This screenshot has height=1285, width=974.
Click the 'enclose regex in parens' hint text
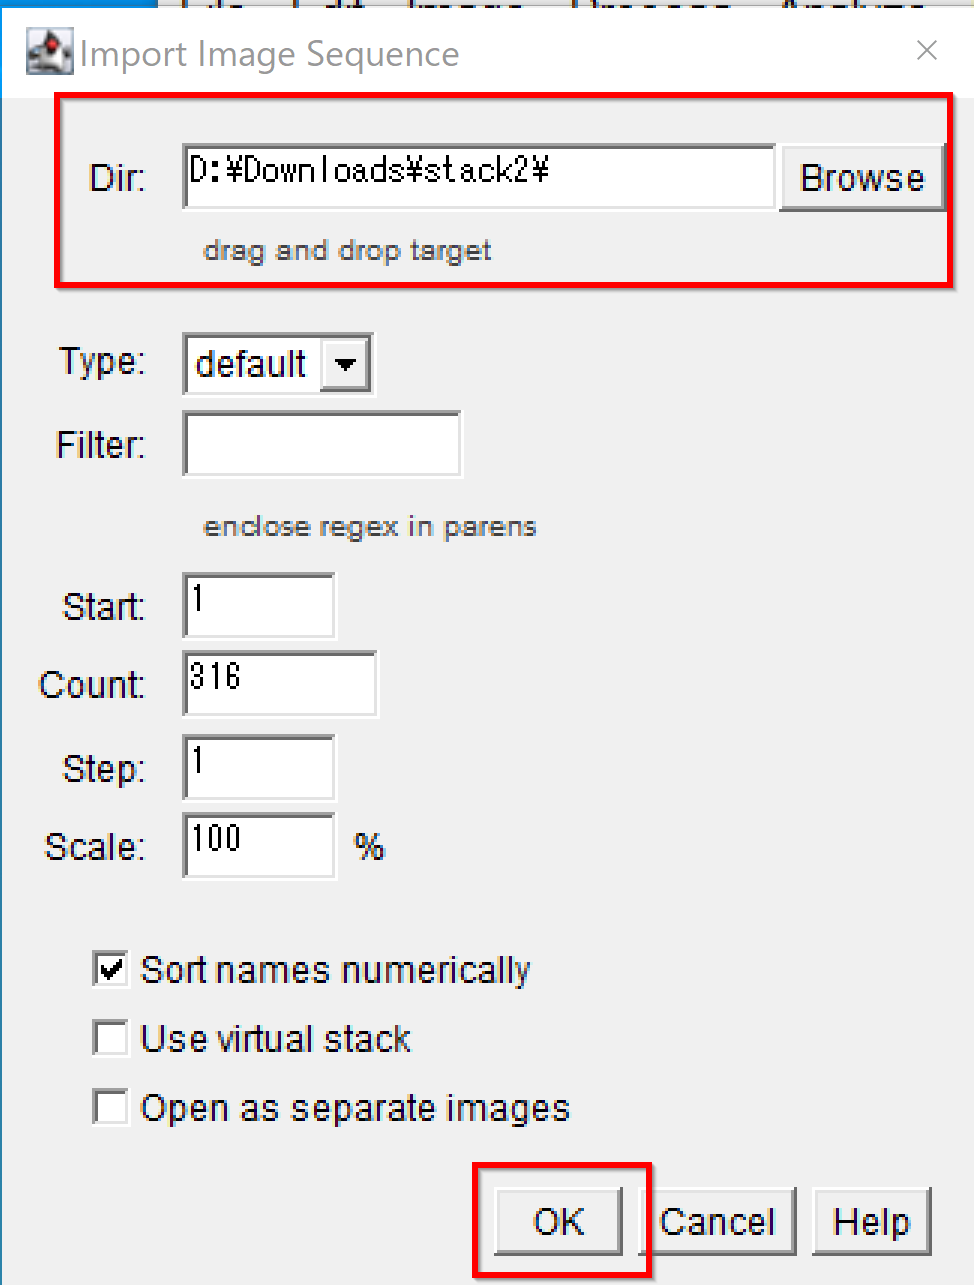(x=370, y=526)
